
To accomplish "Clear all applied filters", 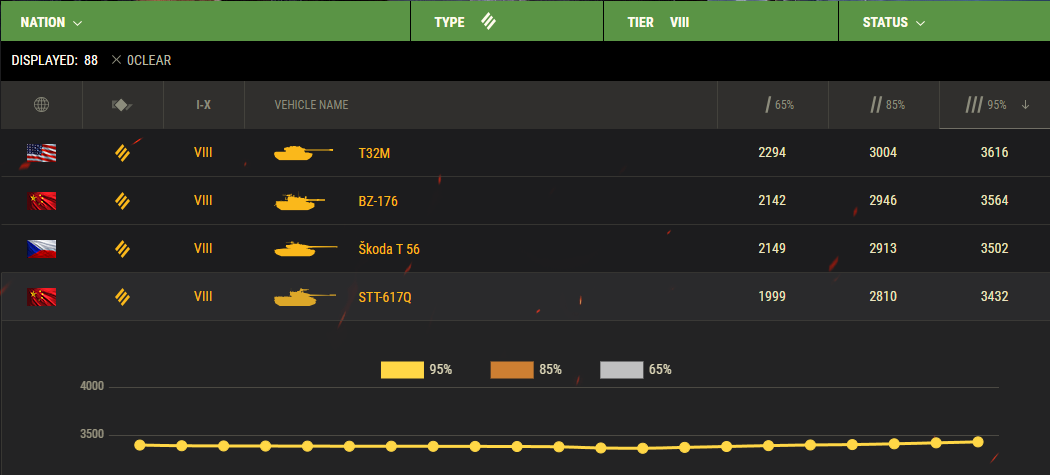I will (142, 60).
